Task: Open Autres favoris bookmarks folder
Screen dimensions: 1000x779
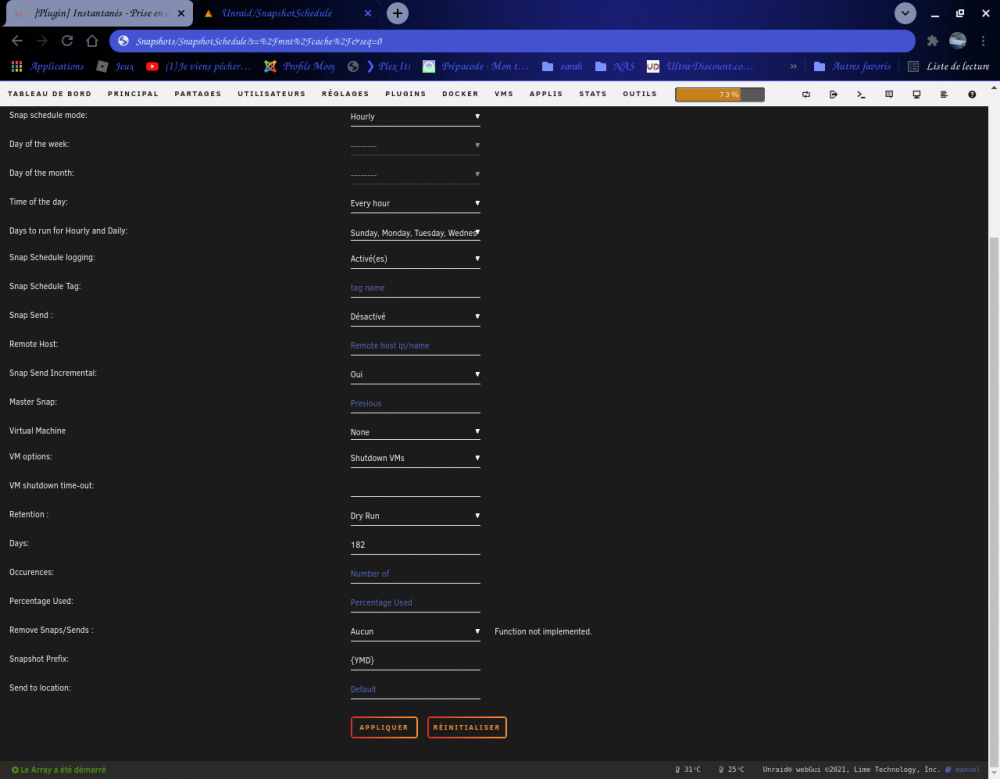Action: coord(852,66)
